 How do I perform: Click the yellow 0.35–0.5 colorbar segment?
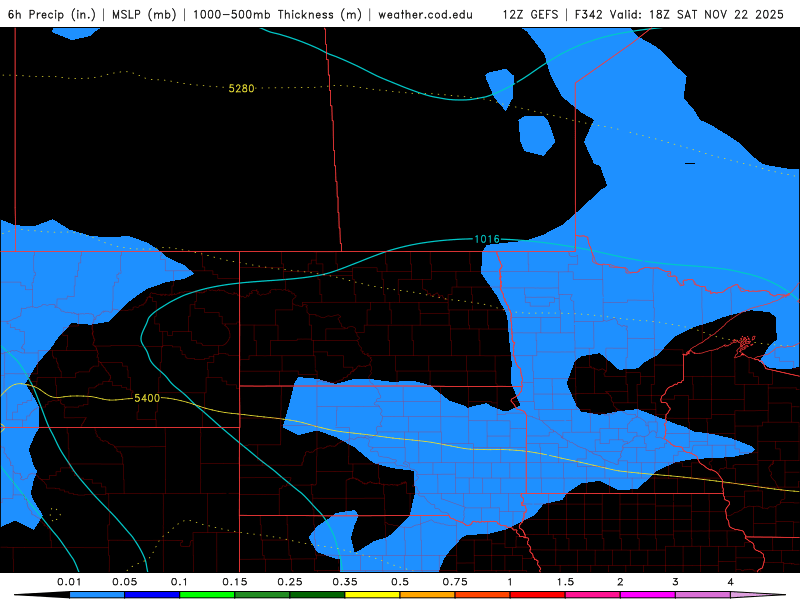pyautogui.click(x=372, y=595)
